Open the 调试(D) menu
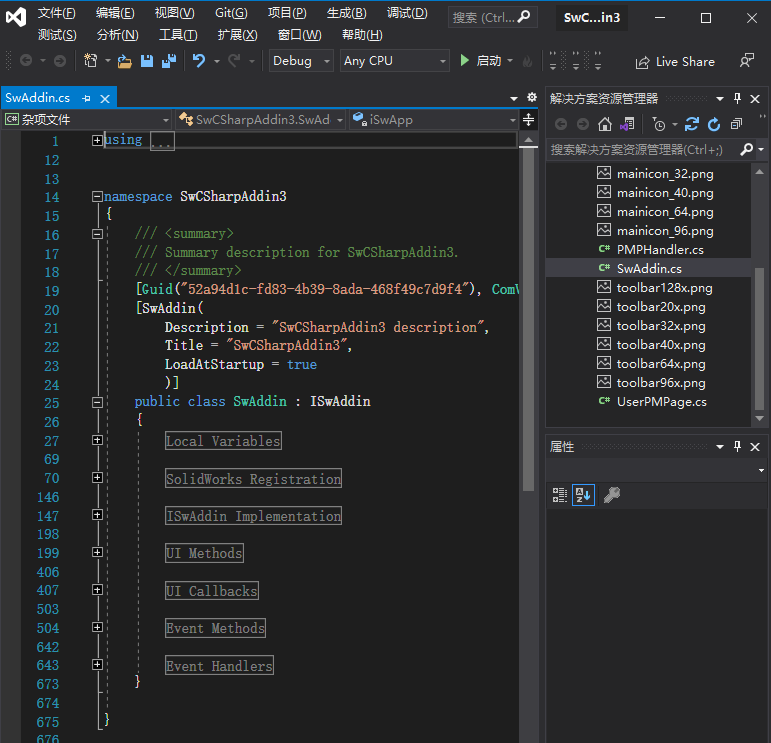This screenshot has height=743, width=771. tap(407, 13)
